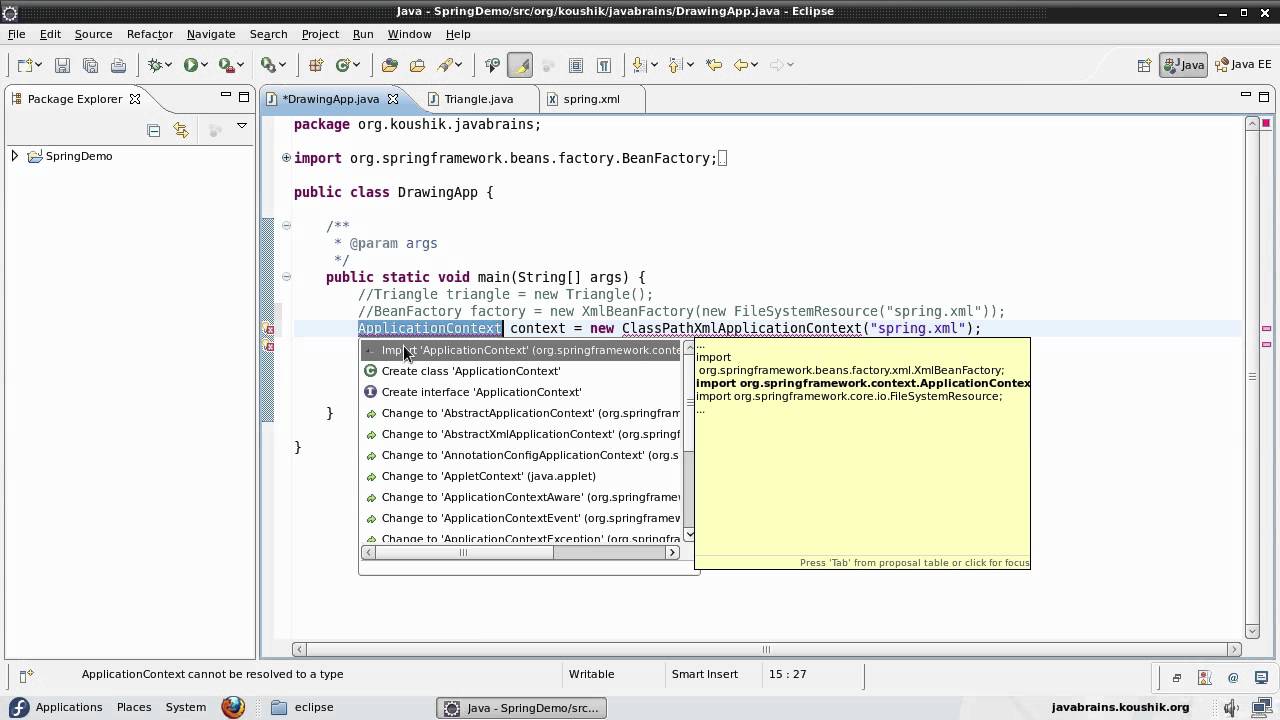
Task: Open the Run configurations dropdown arrow
Action: (x=204, y=65)
